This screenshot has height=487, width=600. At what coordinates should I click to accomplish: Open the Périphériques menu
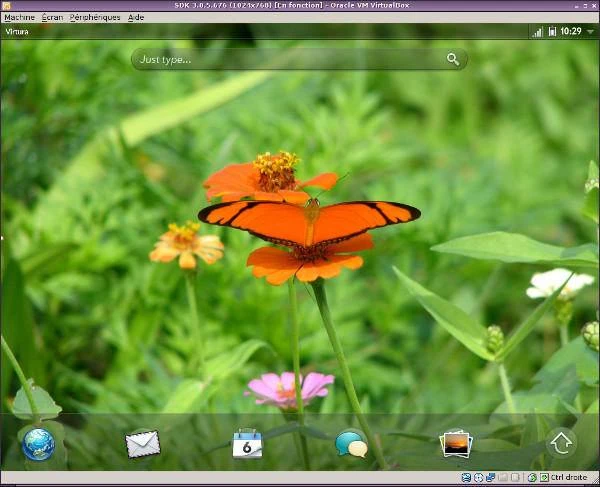tap(95, 18)
